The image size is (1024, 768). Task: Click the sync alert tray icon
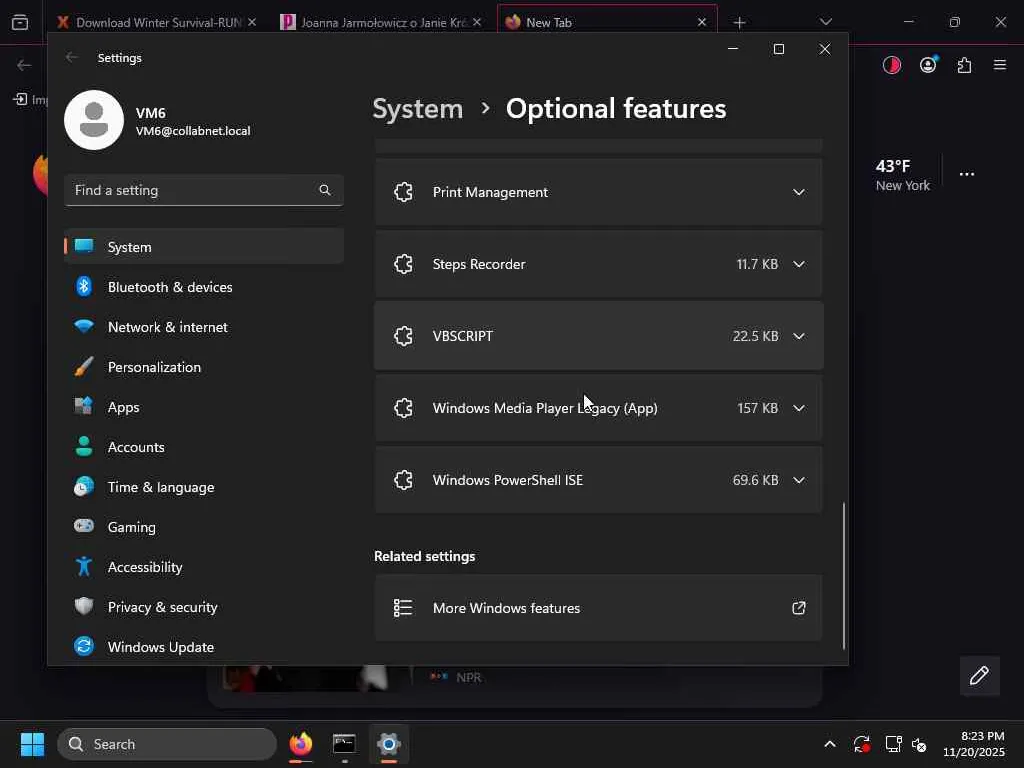point(861,744)
